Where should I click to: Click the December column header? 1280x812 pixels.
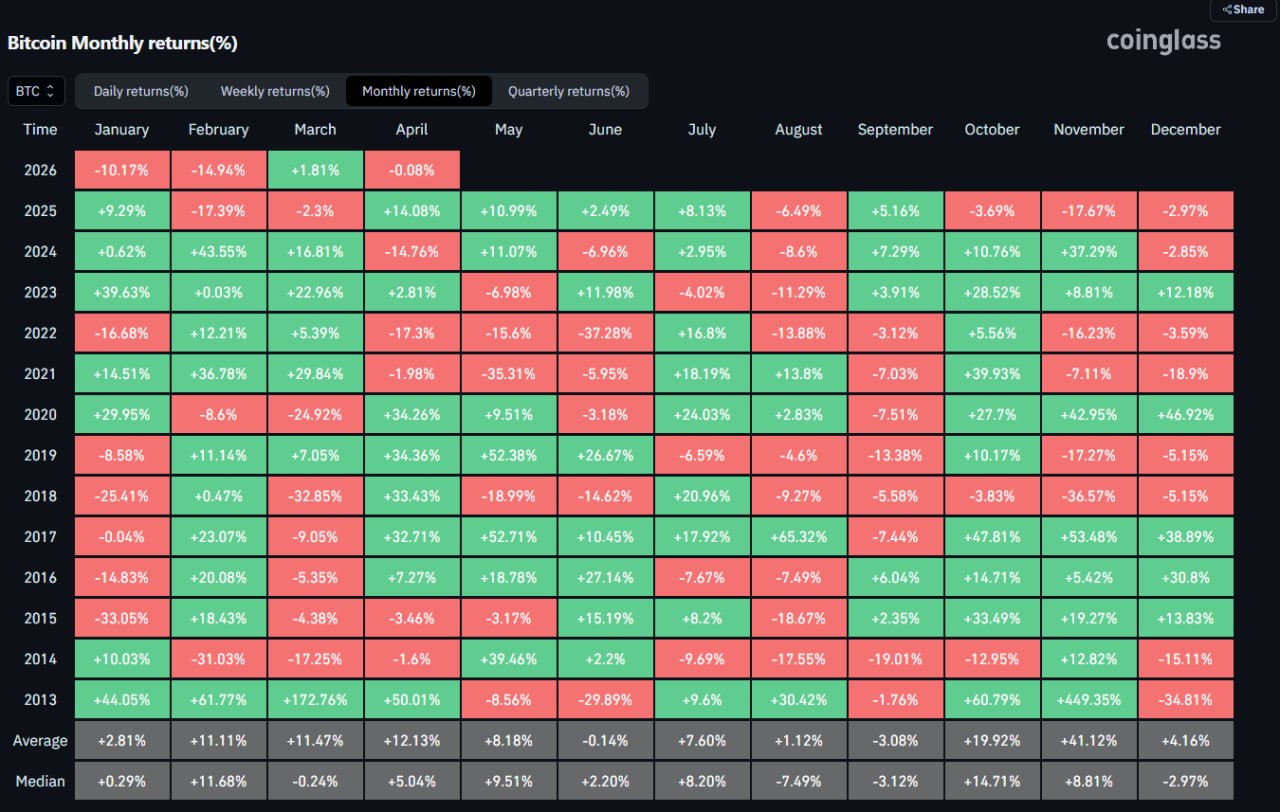[1185, 129]
